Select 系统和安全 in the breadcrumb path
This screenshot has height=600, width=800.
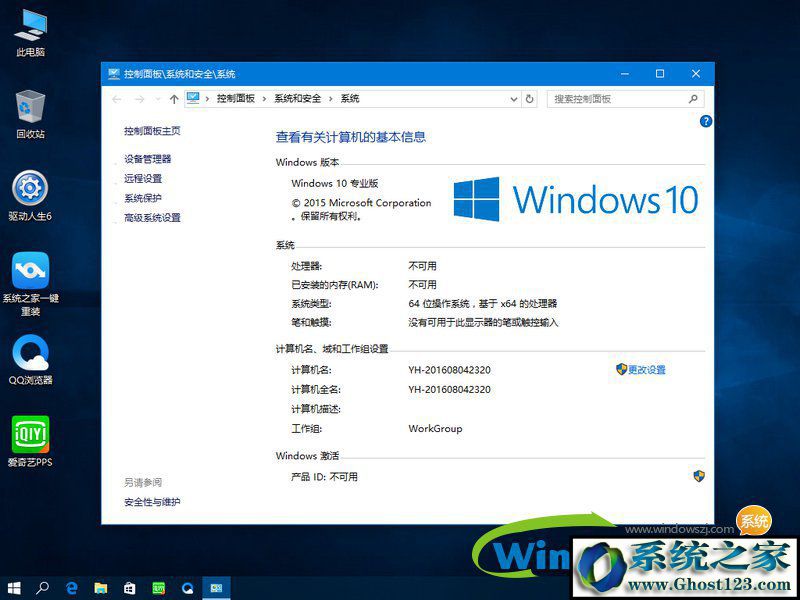(298, 99)
